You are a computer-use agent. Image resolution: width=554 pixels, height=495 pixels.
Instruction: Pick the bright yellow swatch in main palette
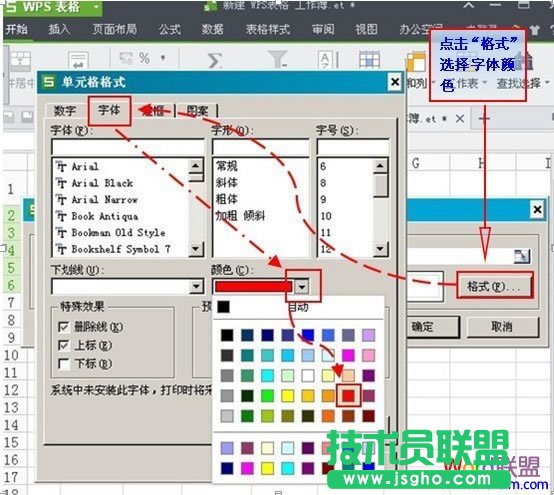click(288, 396)
